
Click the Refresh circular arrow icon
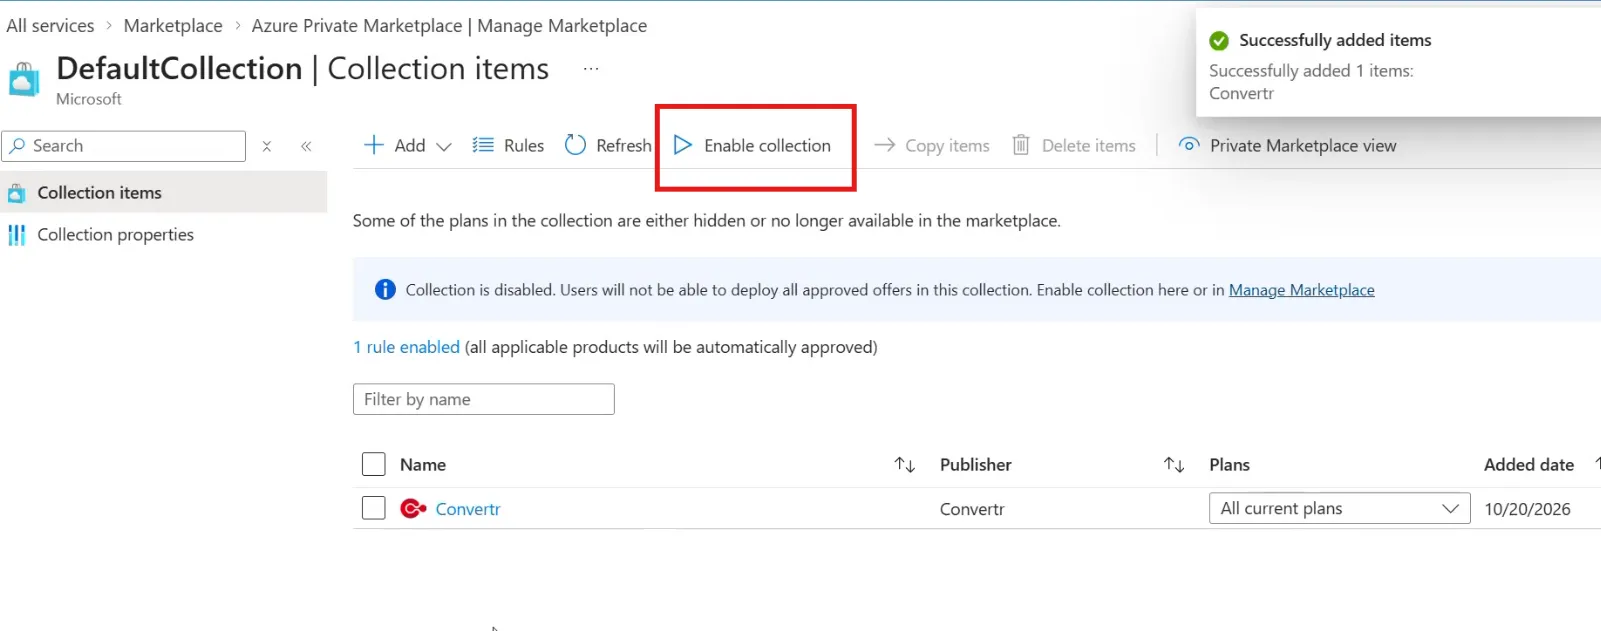[575, 145]
